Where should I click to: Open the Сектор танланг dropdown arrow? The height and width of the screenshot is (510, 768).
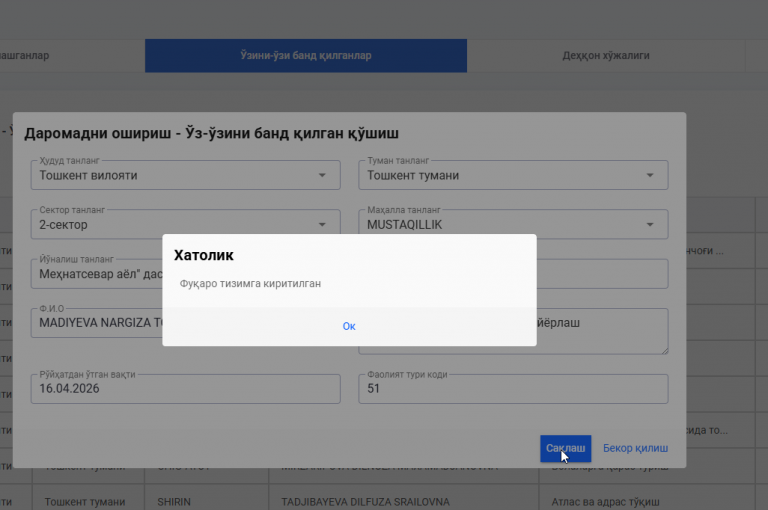pos(322,224)
